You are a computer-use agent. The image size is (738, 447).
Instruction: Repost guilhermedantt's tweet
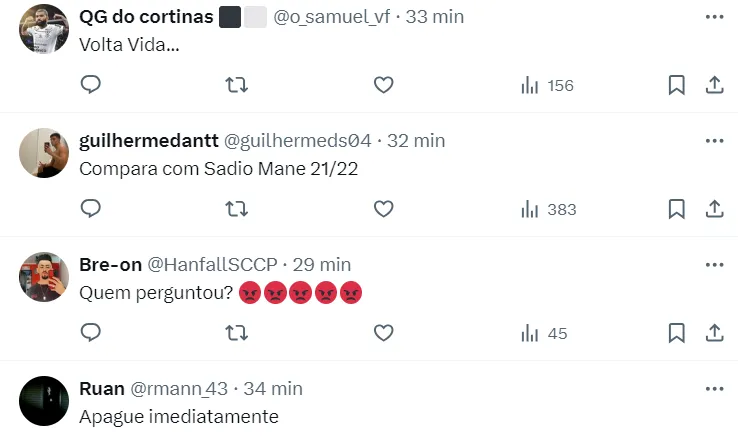point(237,209)
